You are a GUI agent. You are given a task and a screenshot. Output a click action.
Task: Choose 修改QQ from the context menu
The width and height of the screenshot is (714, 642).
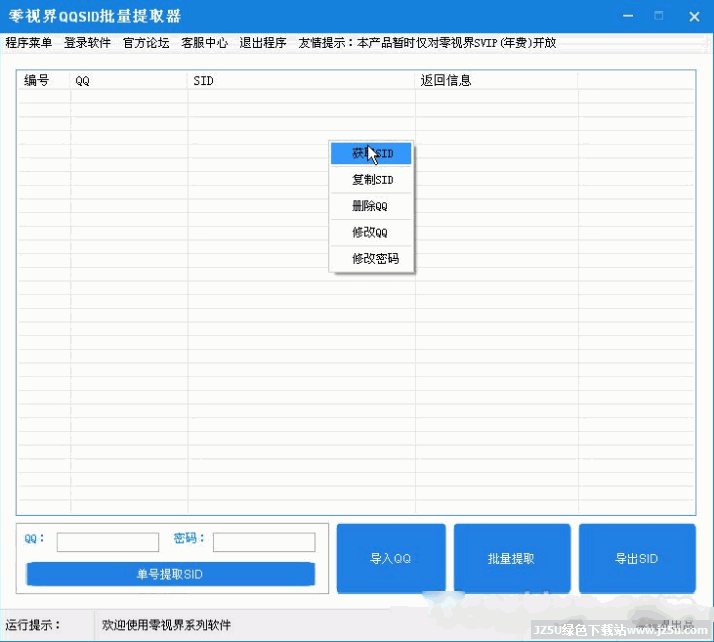[371, 233]
